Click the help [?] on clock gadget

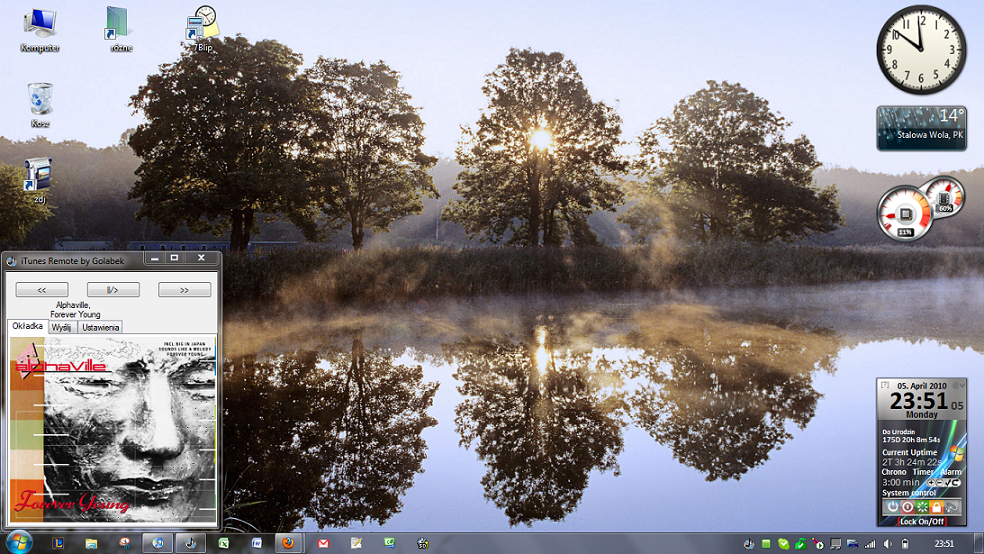(x=884, y=384)
